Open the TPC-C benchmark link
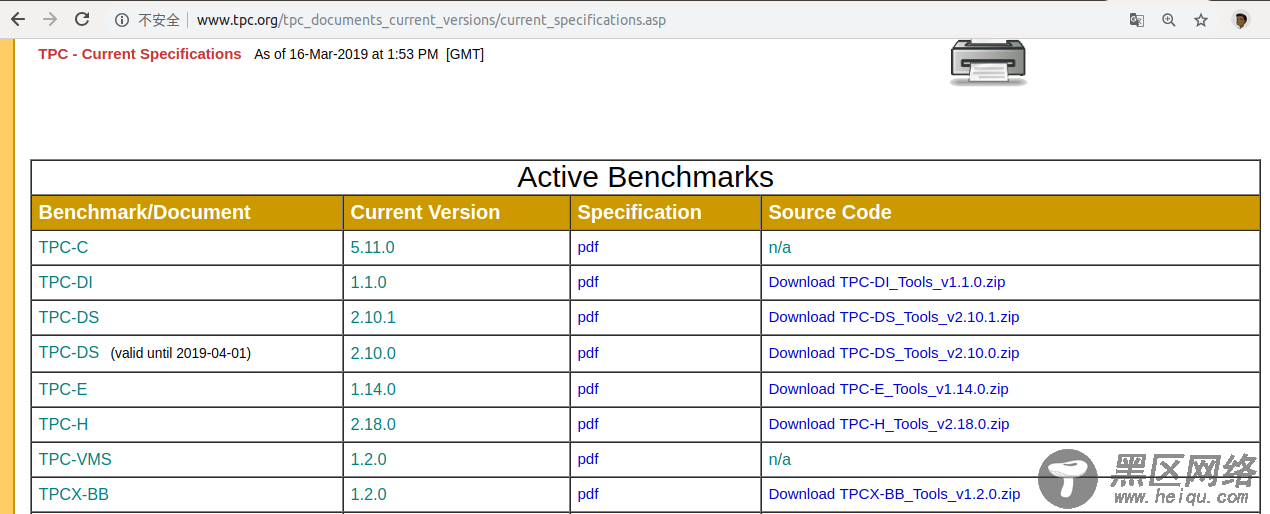 [x=64, y=247]
